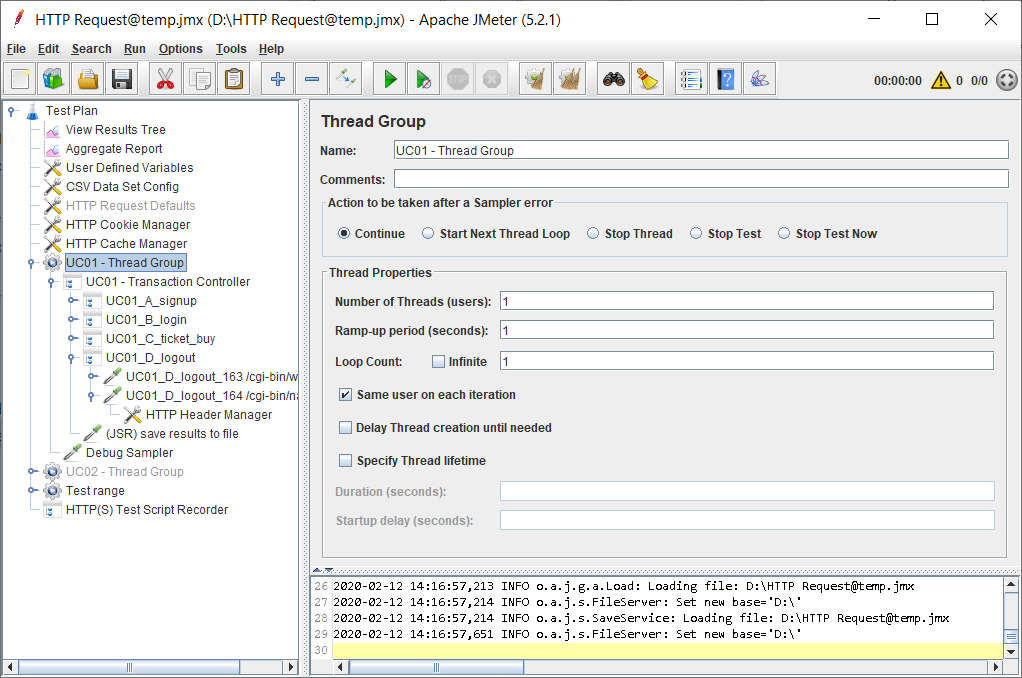Open the Run menu
Viewport: 1022px width, 678px height.
pyautogui.click(x=134, y=49)
